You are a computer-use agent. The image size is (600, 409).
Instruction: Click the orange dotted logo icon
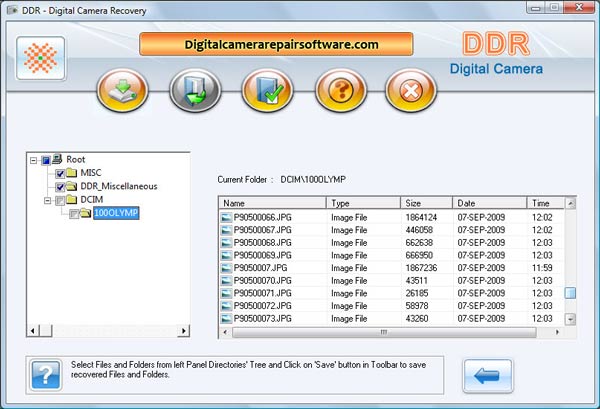pos(41,58)
